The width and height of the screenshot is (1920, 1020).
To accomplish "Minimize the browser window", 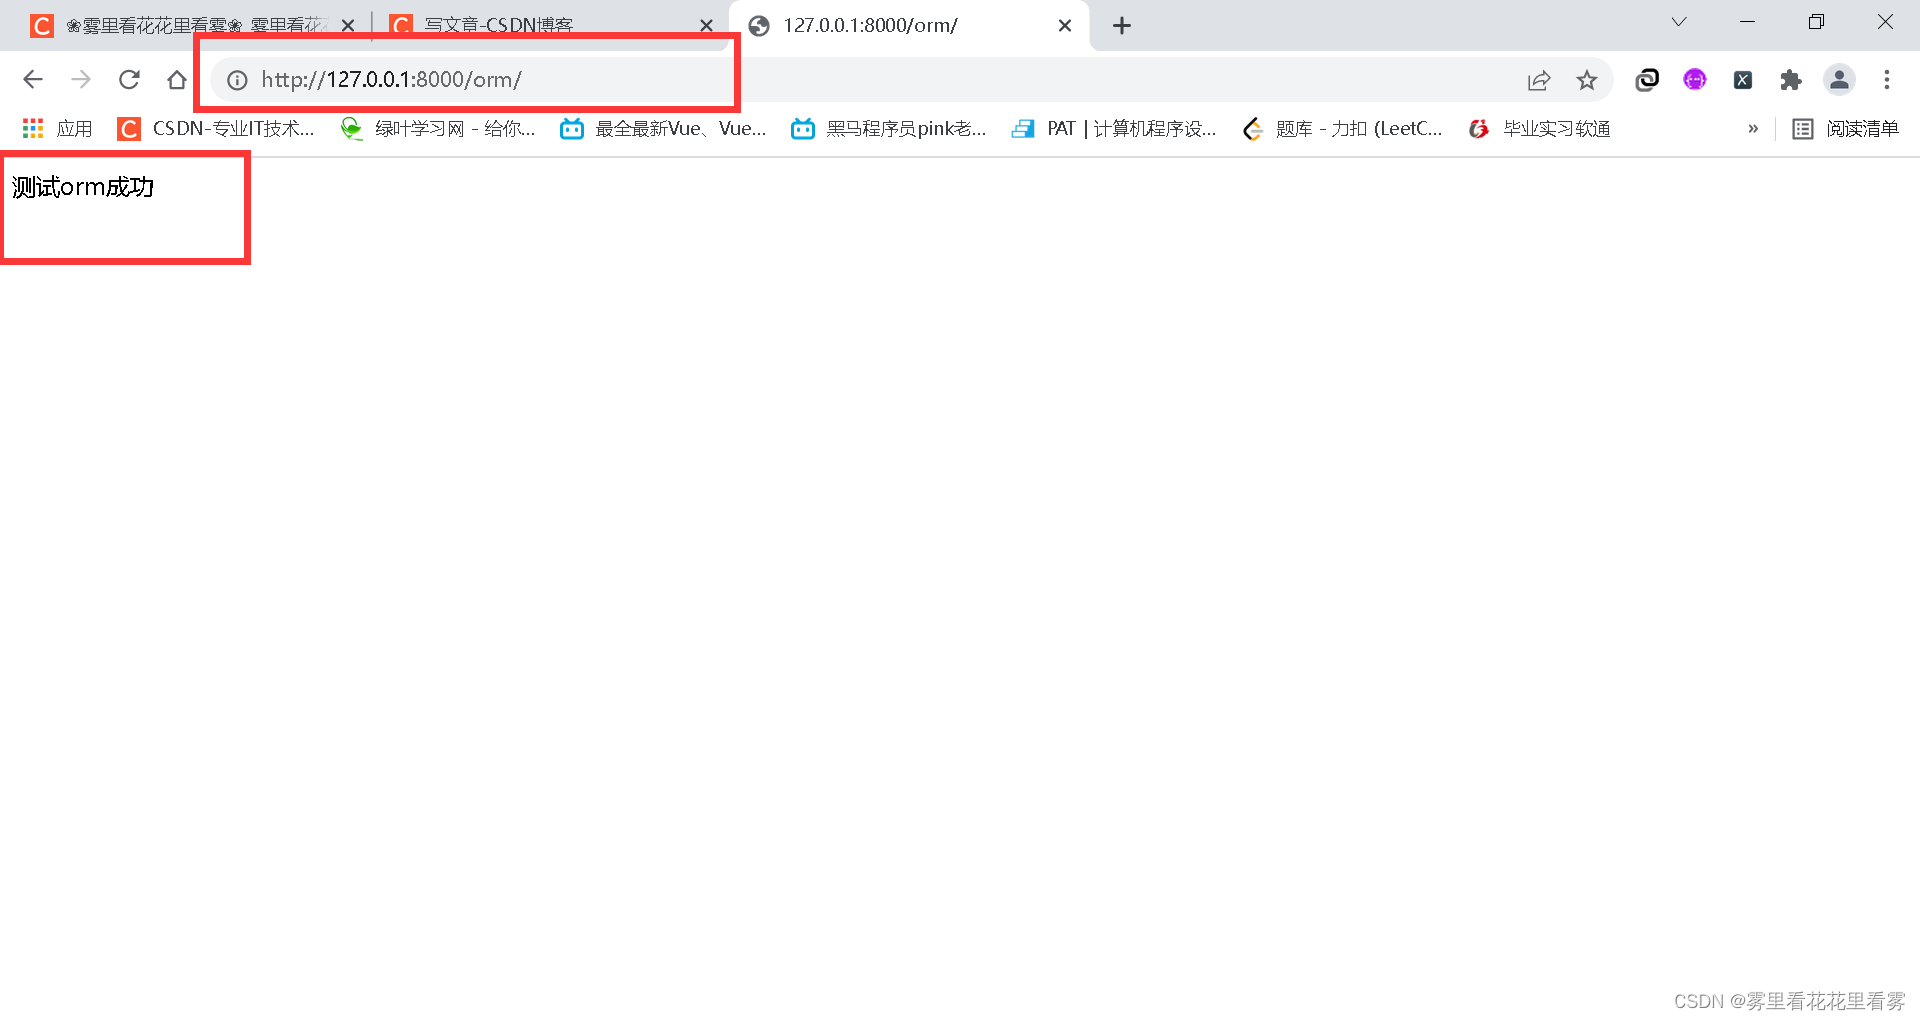I will 1748,22.
